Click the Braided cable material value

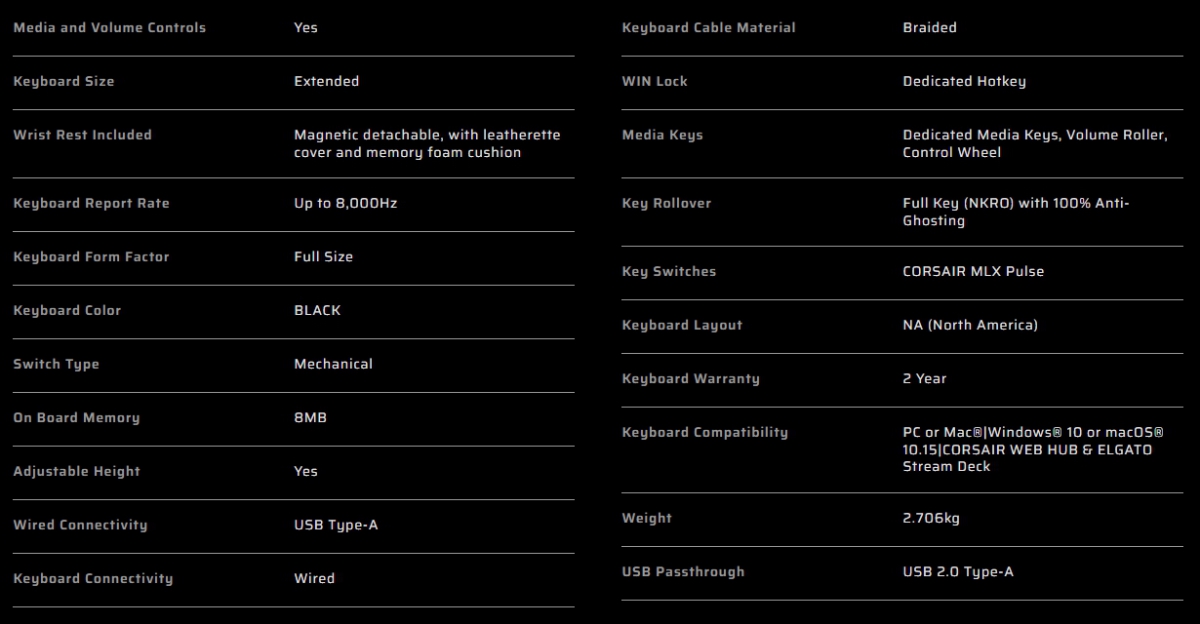tap(929, 28)
